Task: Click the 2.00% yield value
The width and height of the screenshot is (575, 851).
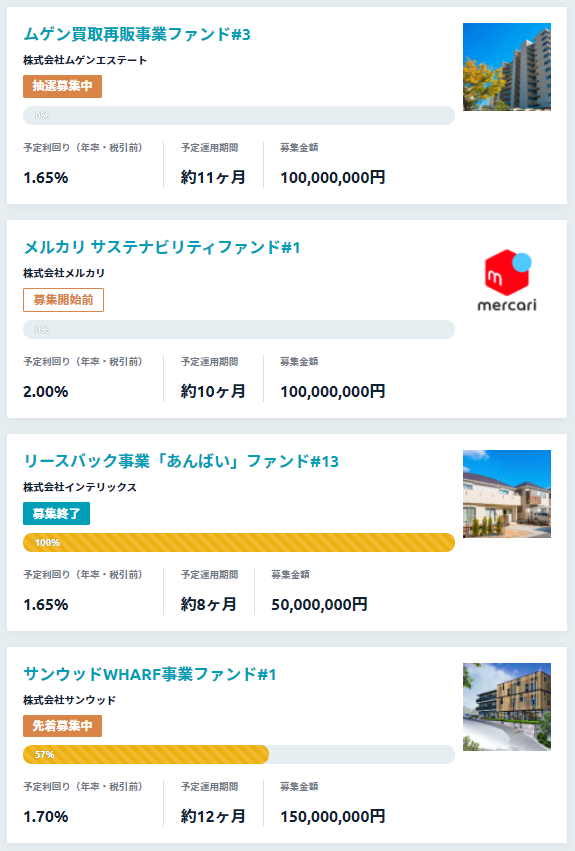Action: (46, 391)
